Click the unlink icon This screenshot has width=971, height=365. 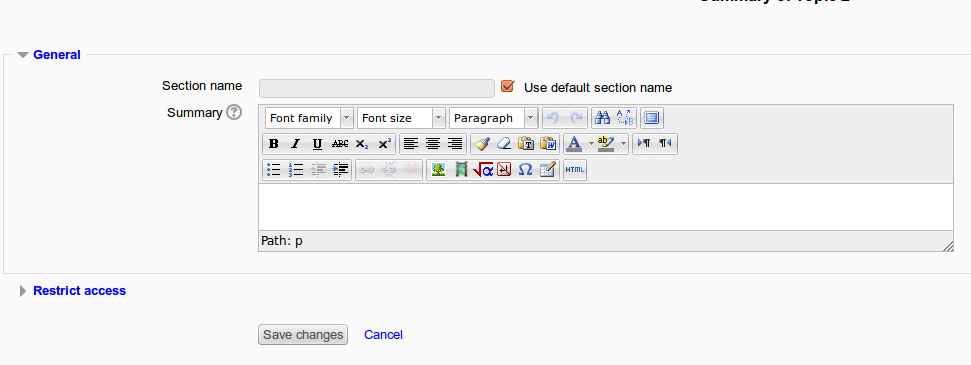(389, 169)
